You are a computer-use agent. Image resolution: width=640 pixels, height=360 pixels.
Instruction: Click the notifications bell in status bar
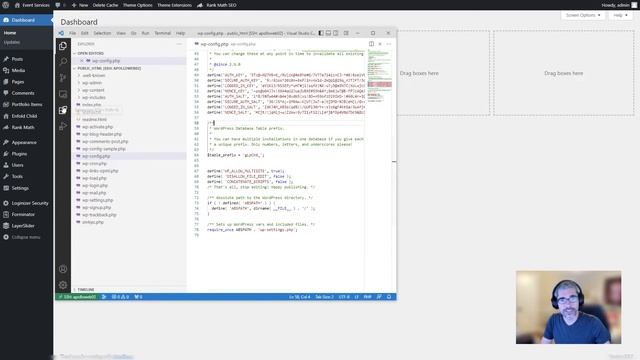389,297
